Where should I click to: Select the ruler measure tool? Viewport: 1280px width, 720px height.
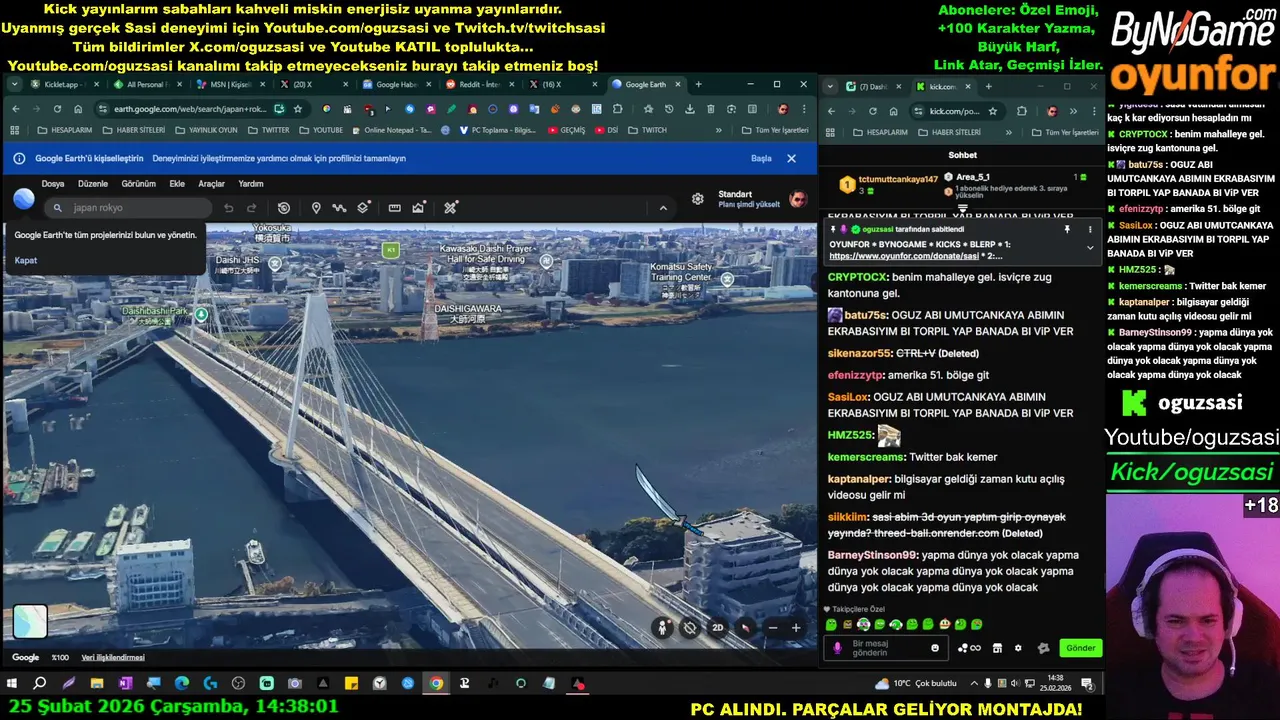tap(394, 208)
